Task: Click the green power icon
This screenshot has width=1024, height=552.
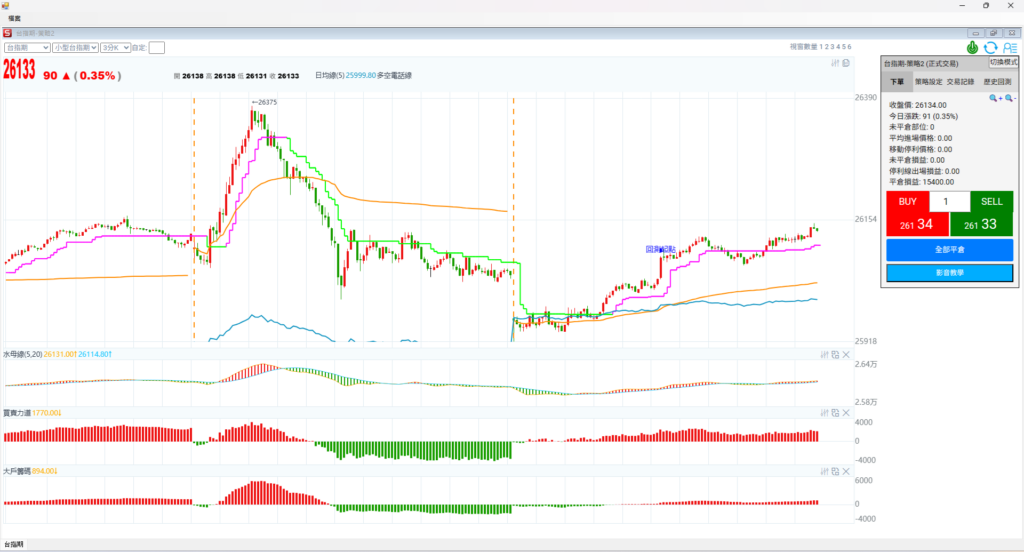Action: pyautogui.click(x=973, y=47)
